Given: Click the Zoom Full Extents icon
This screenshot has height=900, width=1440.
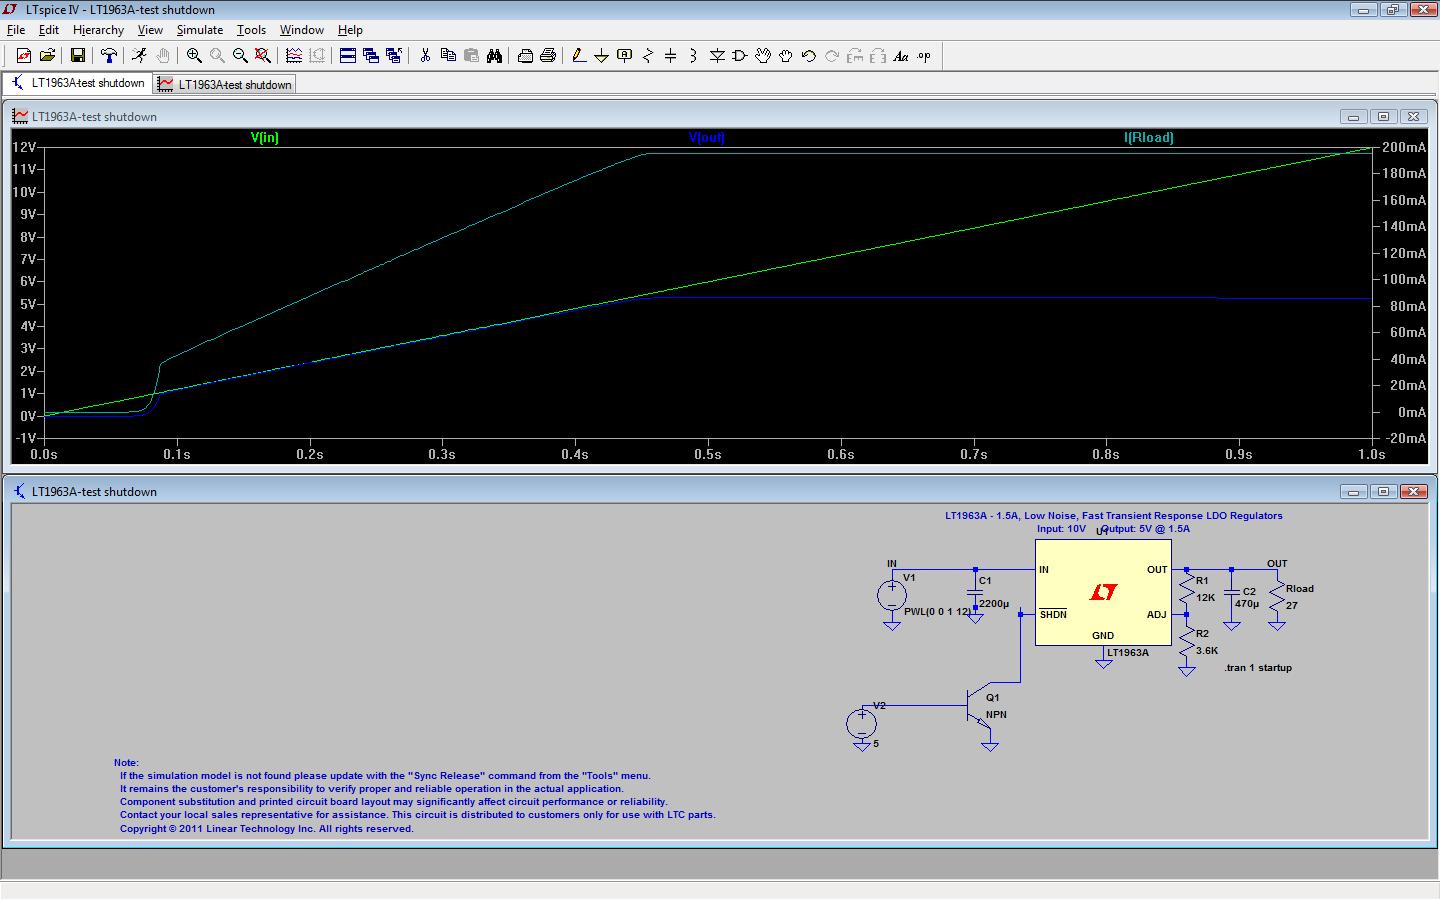Looking at the screenshot, I should (x=262, y=56).
